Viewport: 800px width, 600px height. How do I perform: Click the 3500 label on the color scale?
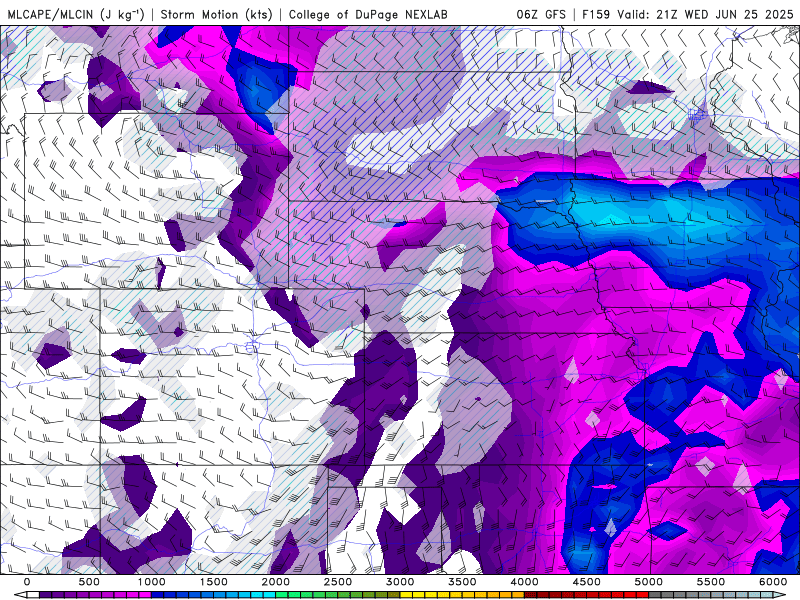[462, 582]
